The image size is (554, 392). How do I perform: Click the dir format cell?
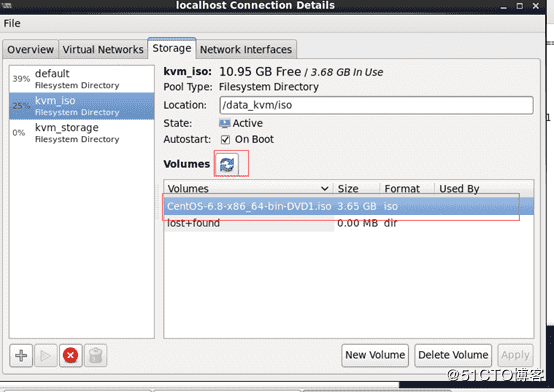pos(390,223)
